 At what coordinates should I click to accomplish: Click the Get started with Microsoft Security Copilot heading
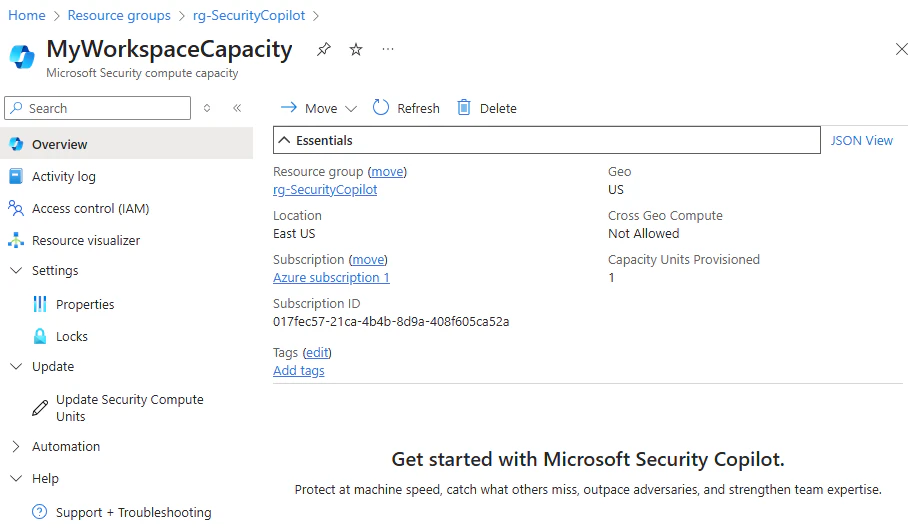coord(588,459)
